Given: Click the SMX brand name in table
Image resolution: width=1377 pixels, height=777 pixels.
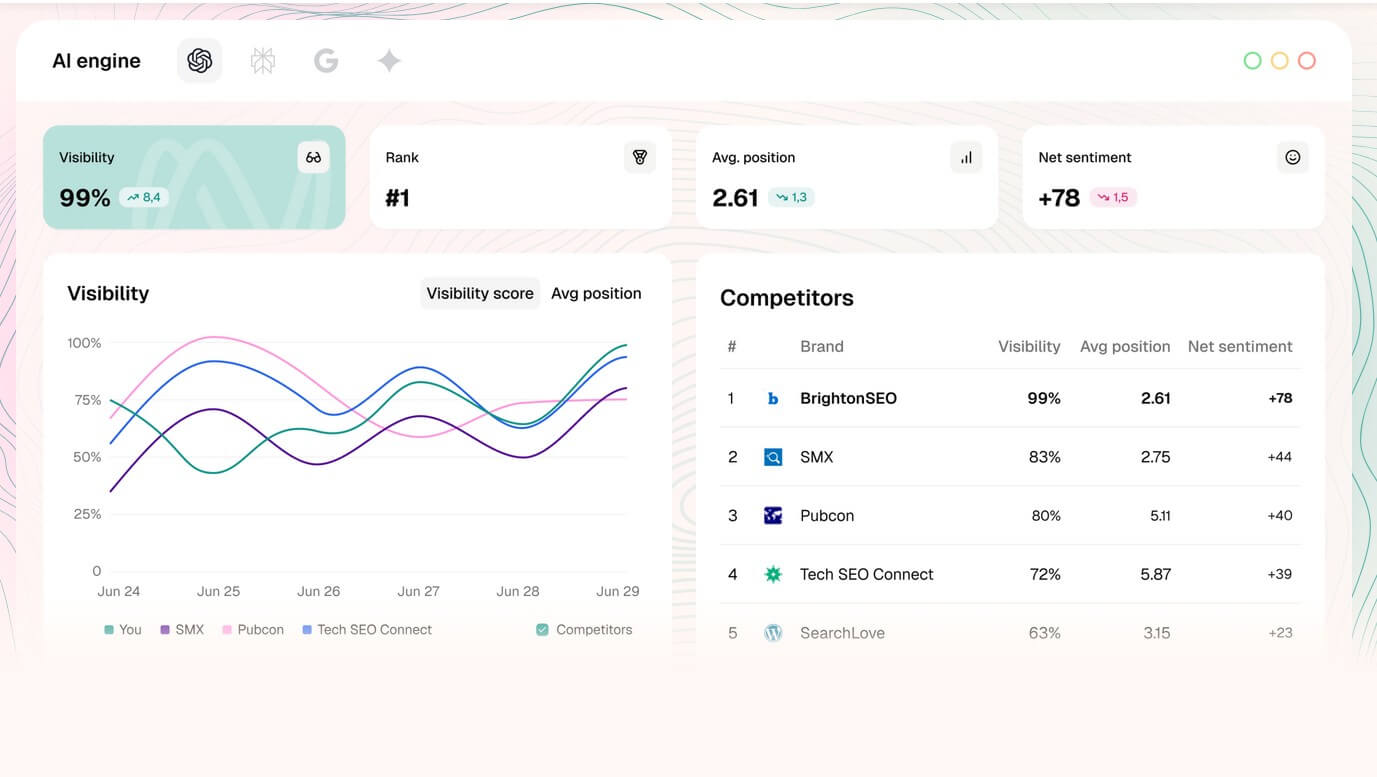Looking at the screenshot, I should pyautogui.click(x=817, y=457).
